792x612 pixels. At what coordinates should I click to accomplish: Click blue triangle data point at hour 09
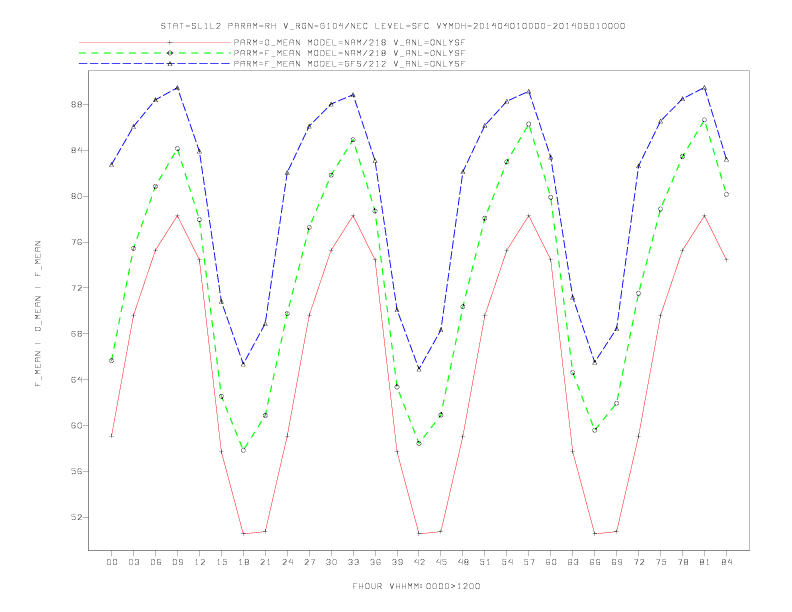coord(177,88)
